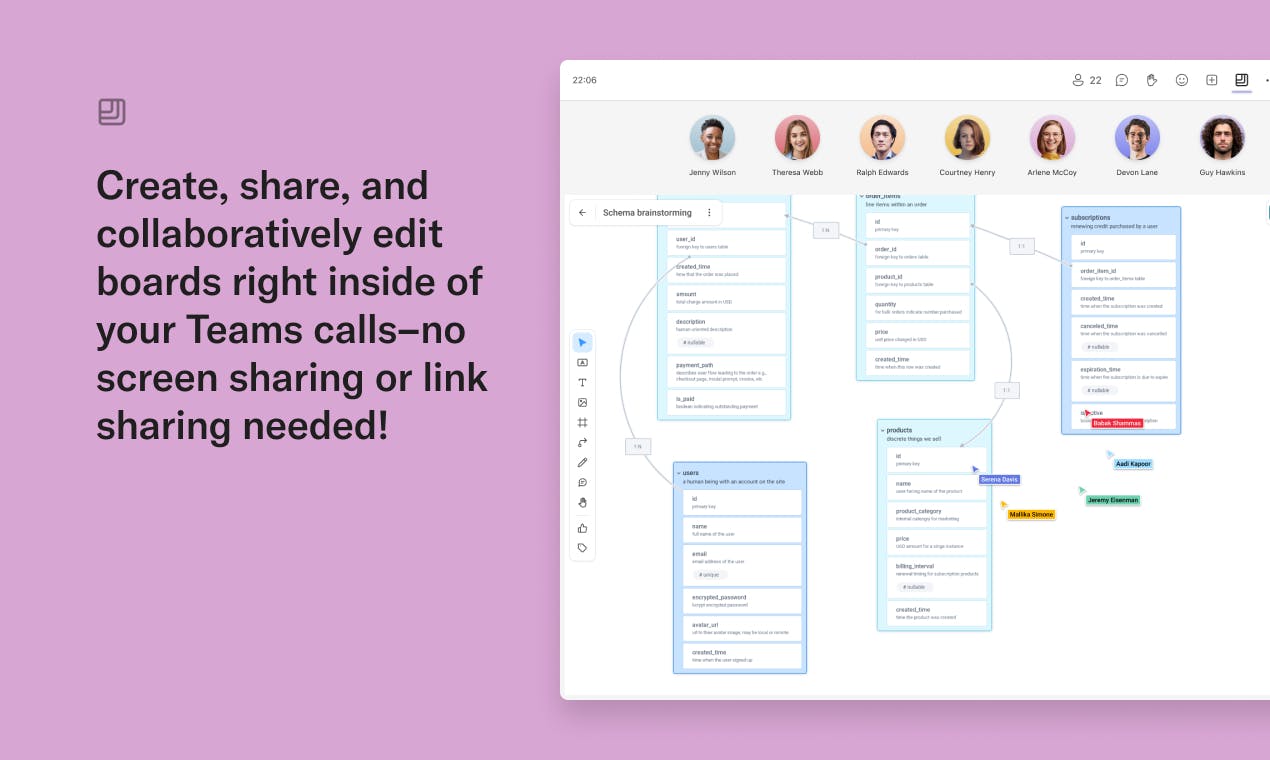Collapse the users table
The width and height of the screenshot is (1270, 760).
point(679,473)
